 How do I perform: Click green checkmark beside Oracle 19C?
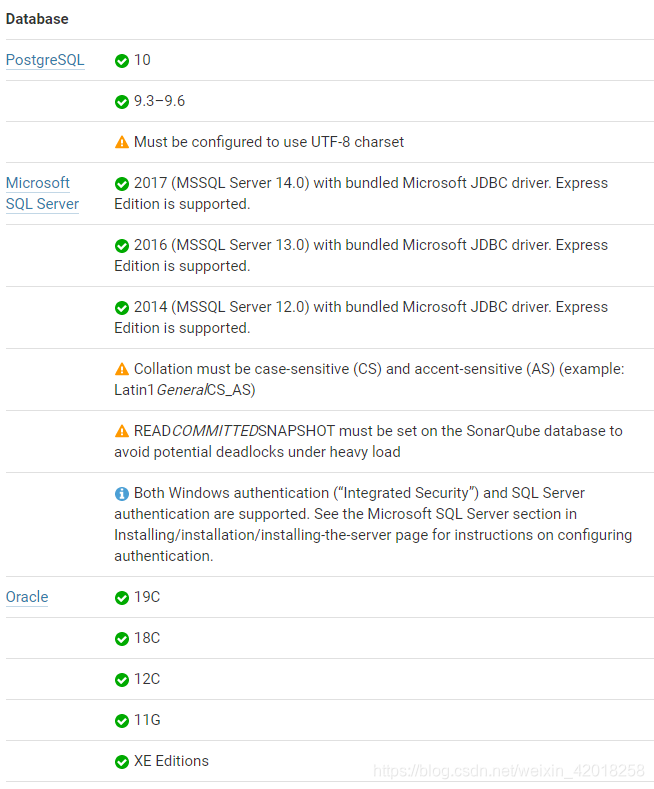tap(122, 598)
